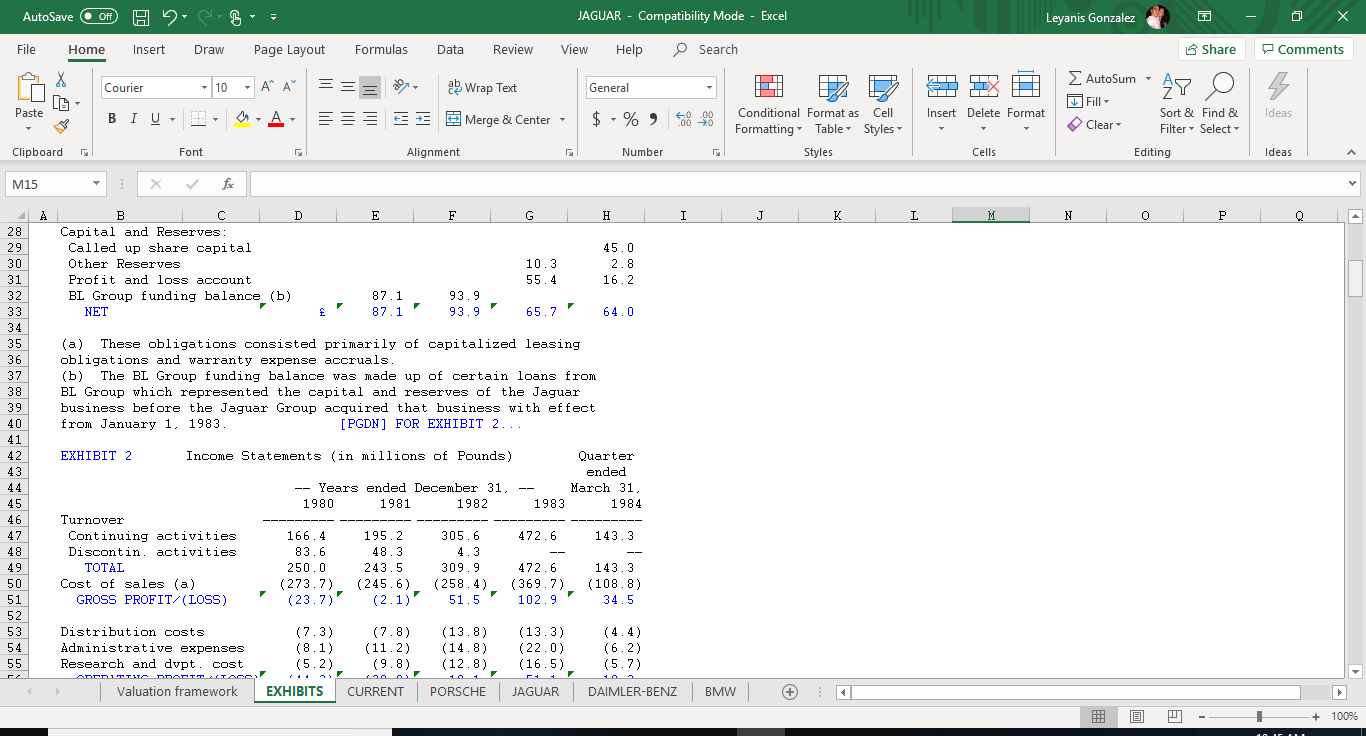Open Format as Table gallery
The height and width of the screenshot is (736, 1366).
832,105
